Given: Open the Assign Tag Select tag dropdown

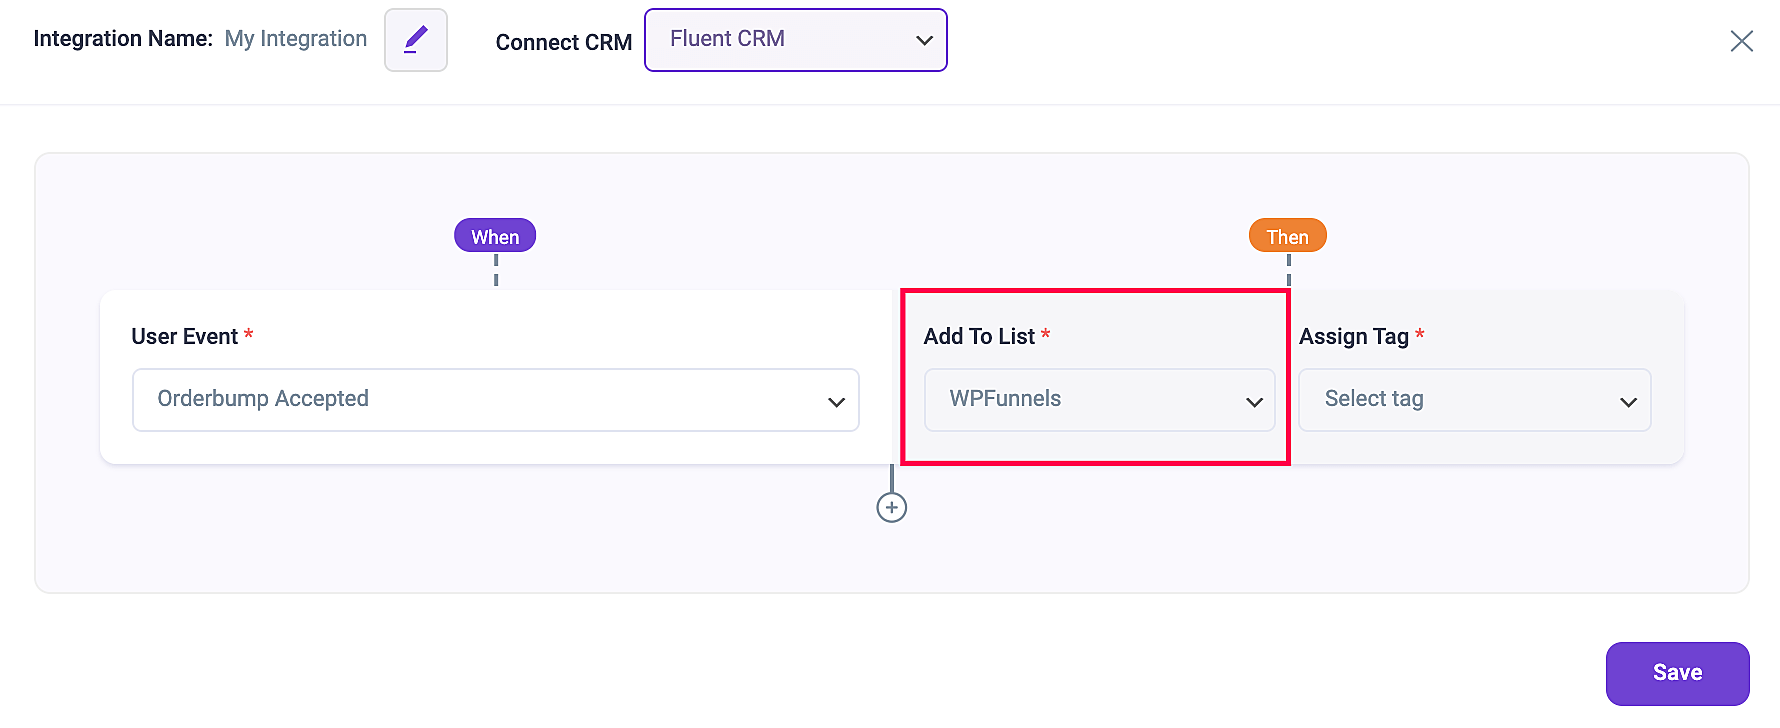Looking at the screenshot, I should click(1475, 400).
